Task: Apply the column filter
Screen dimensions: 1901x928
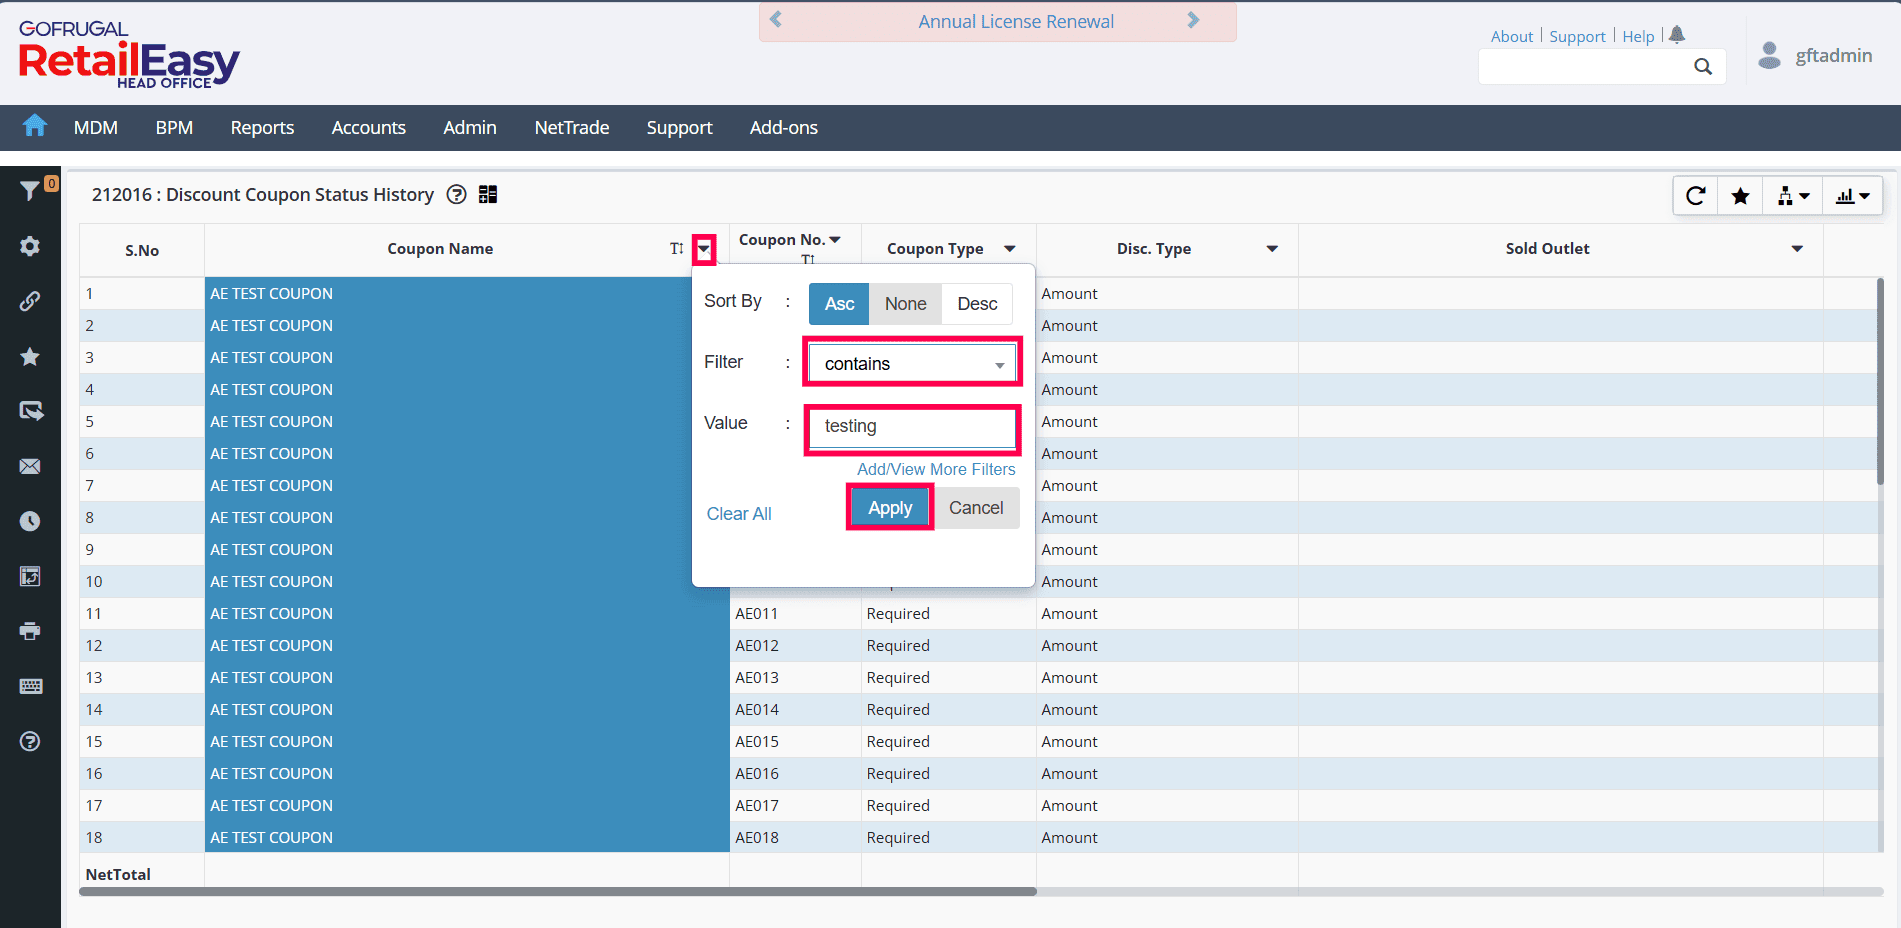Action: coord(890,508)
